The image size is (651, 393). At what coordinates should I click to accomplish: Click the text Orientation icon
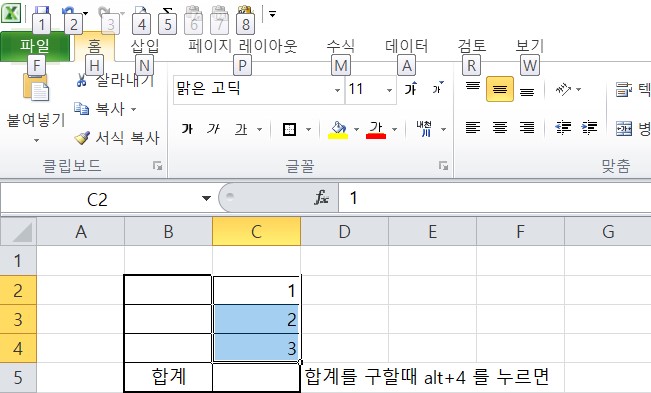(x=563, y=89)
